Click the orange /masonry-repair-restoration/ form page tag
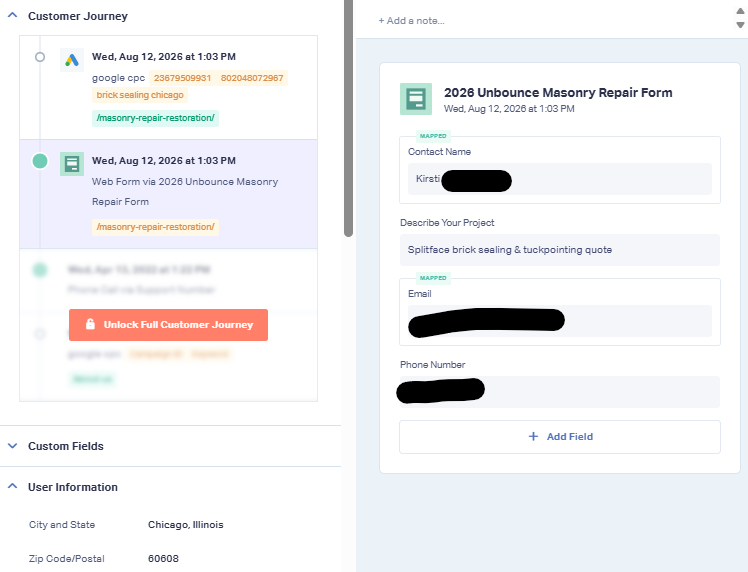 click(156, 227)
